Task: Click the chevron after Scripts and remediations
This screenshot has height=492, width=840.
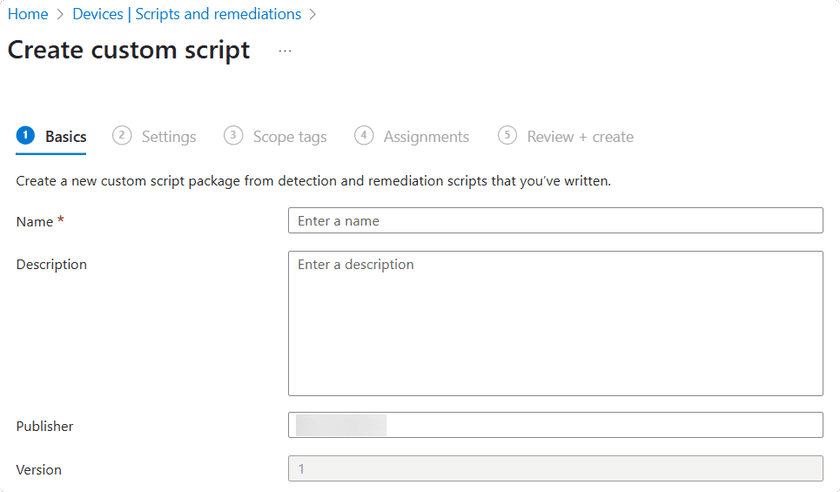Action: pos(313,14)
